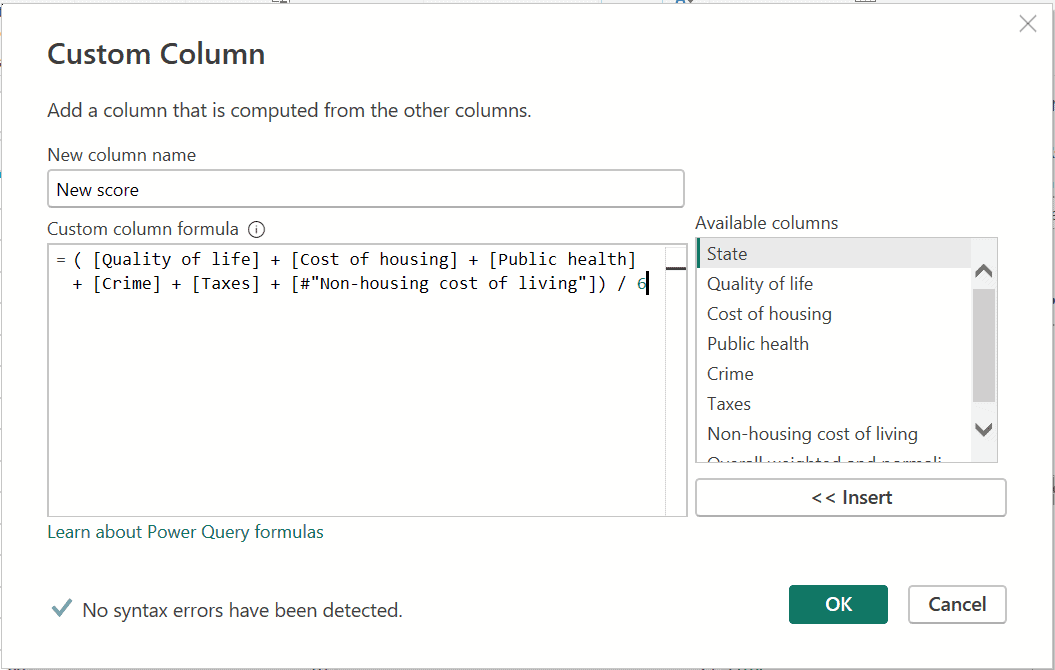1055x670 pixels.
Task: Click the info icon beside Custom column formula
Action: [256, 229]
